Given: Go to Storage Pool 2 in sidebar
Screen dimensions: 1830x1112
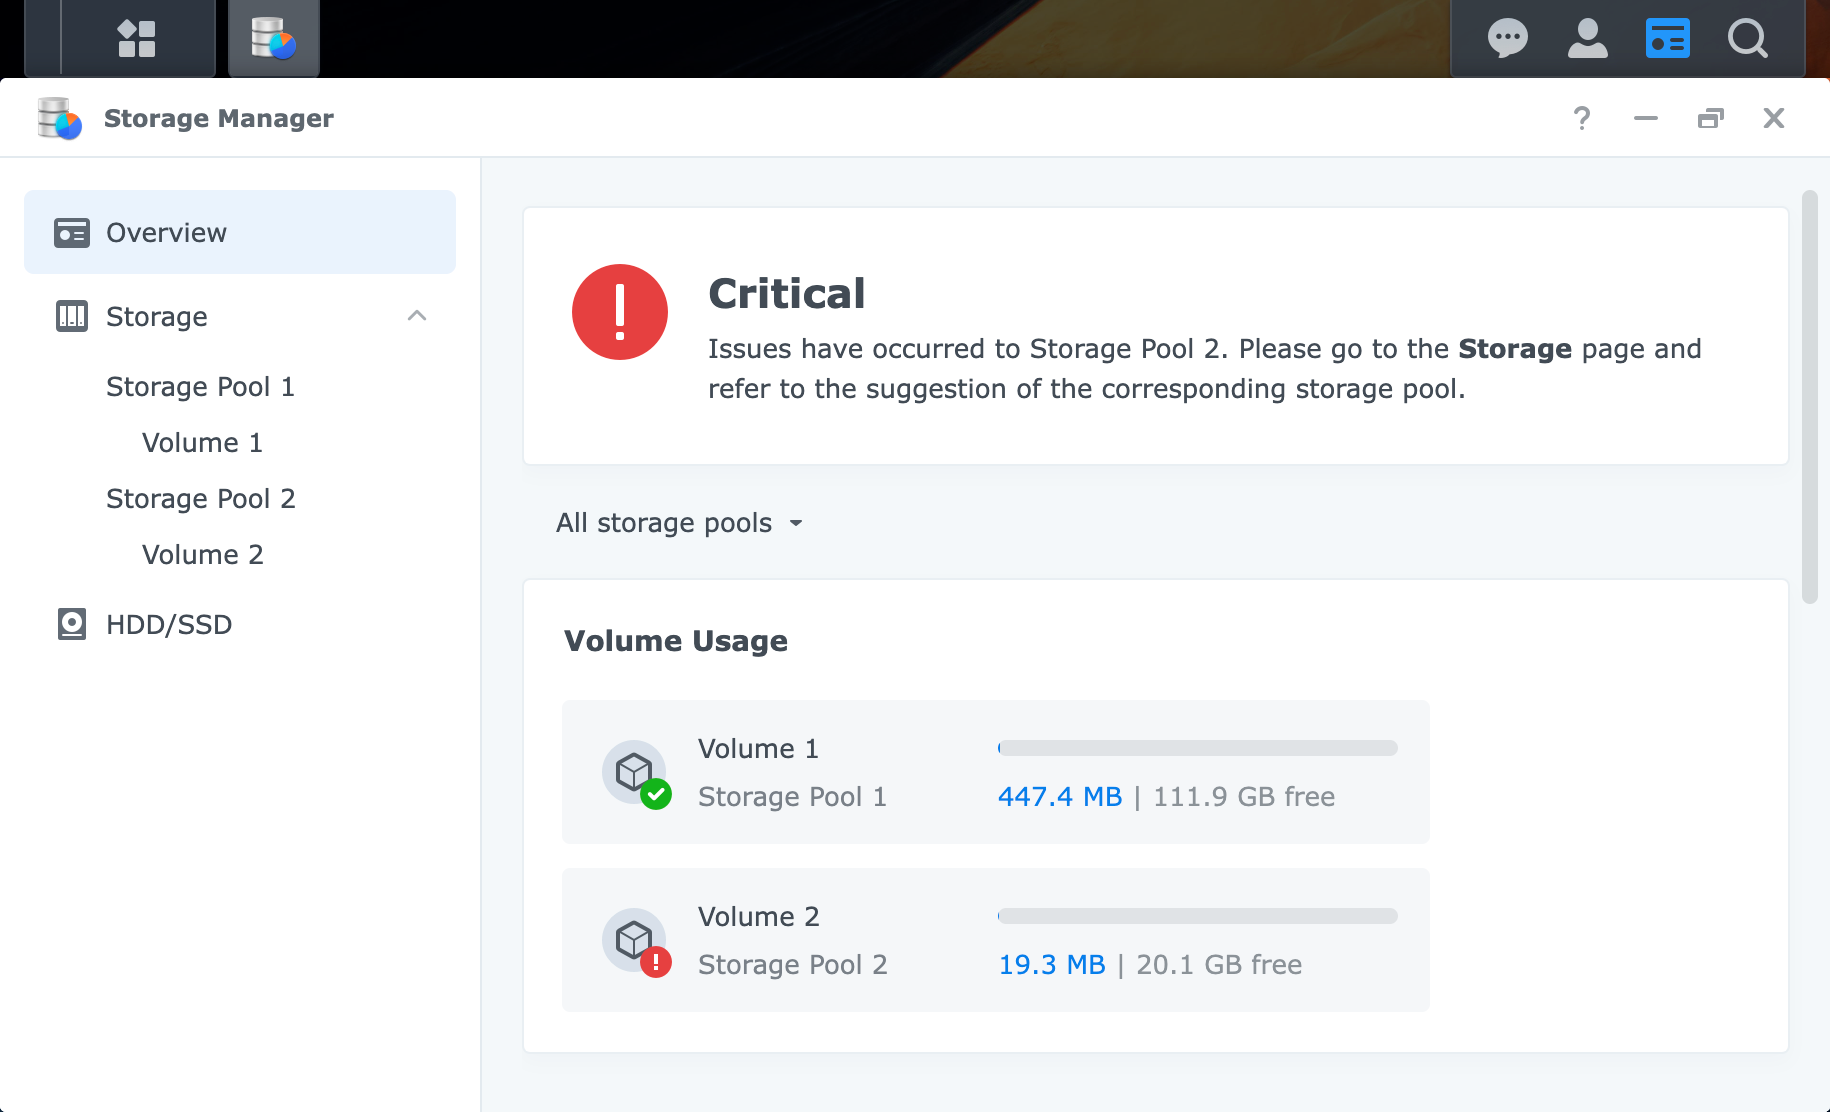Looking at the screenshot, I should [200, 498].
